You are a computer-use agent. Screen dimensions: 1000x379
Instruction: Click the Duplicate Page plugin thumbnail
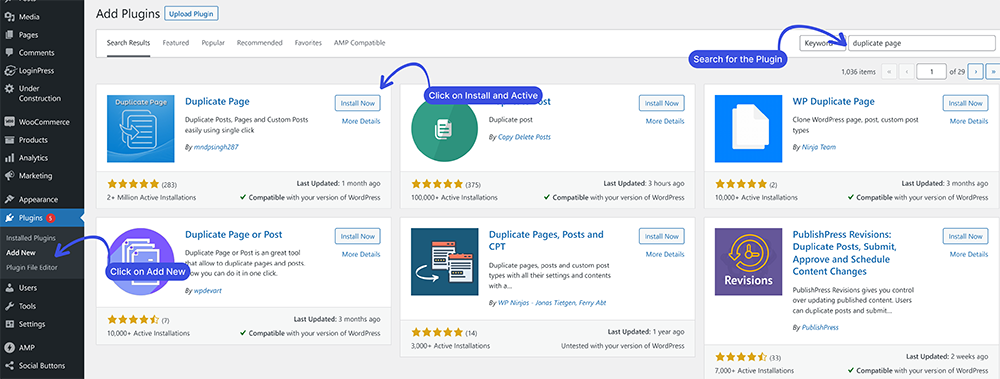pyautogui.click(x=140, y=129)
